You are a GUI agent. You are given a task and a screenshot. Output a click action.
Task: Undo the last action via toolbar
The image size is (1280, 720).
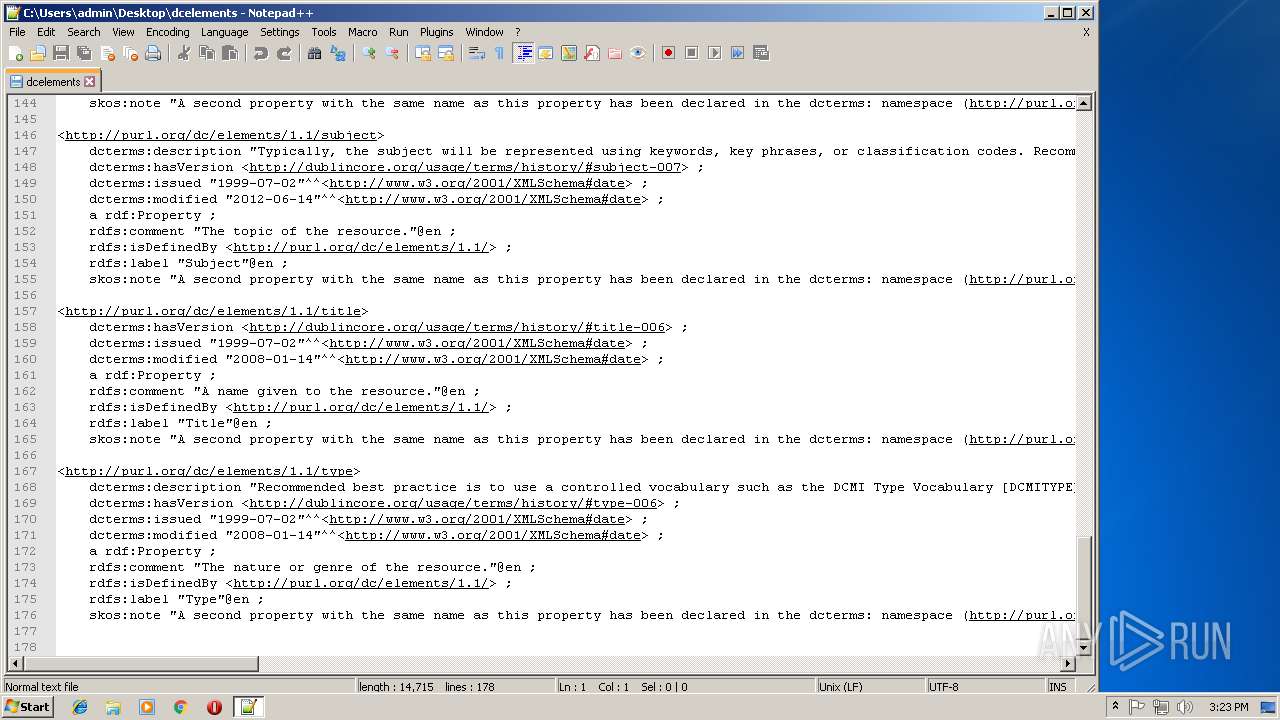tap(261, 53)
